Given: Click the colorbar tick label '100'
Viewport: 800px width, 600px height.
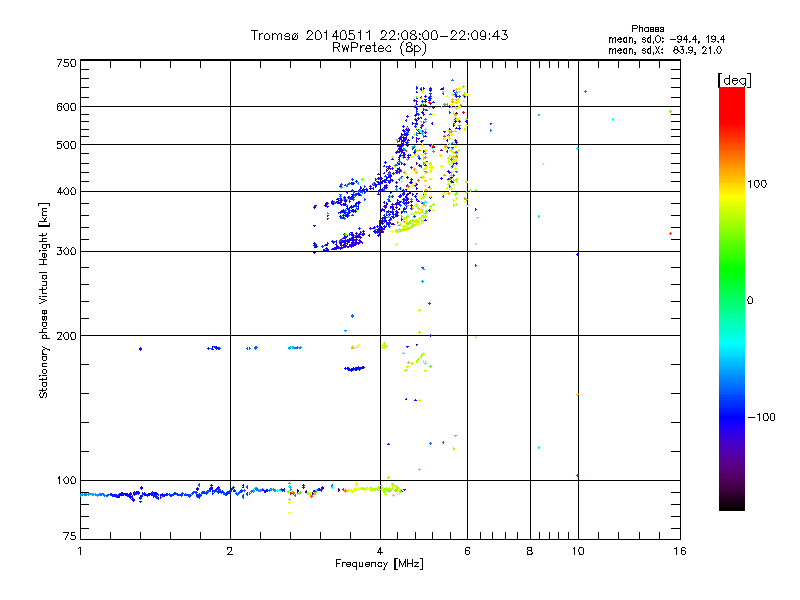Looking at the screenshot, I should 757,184.
